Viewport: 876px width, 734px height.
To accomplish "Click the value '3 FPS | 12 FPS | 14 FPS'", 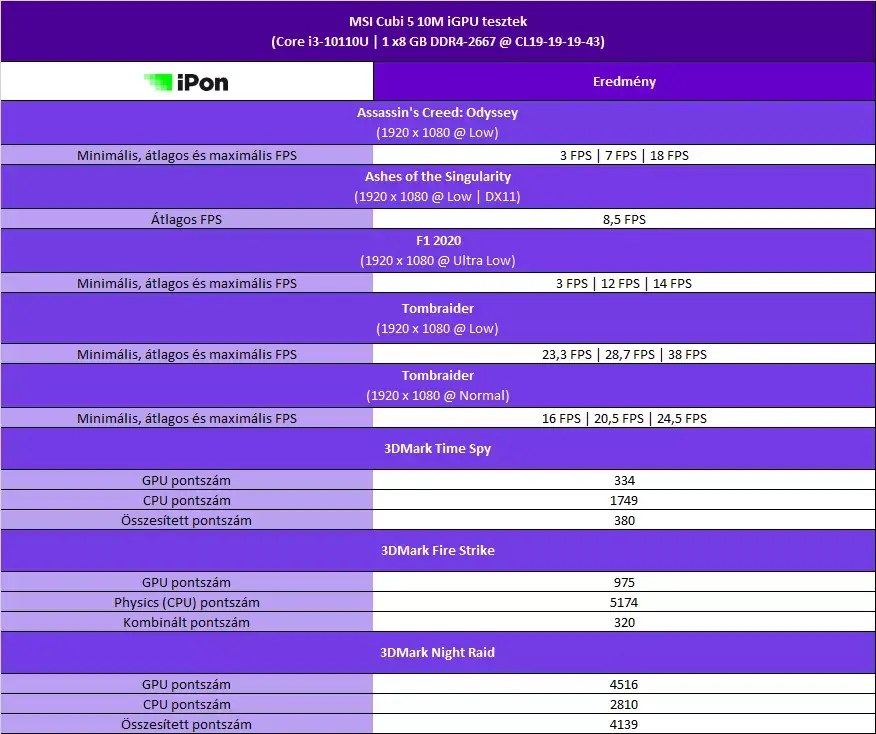I will pos(624,284).
